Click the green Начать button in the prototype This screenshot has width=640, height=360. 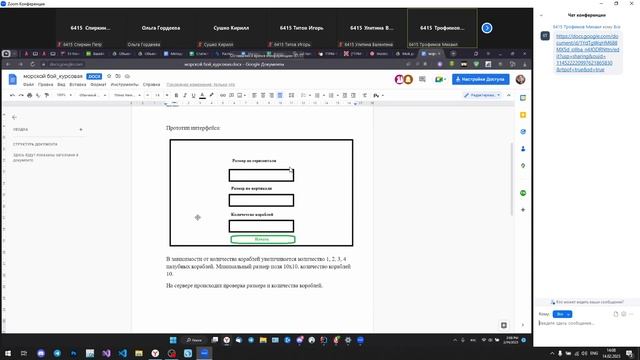pos(262,239)
